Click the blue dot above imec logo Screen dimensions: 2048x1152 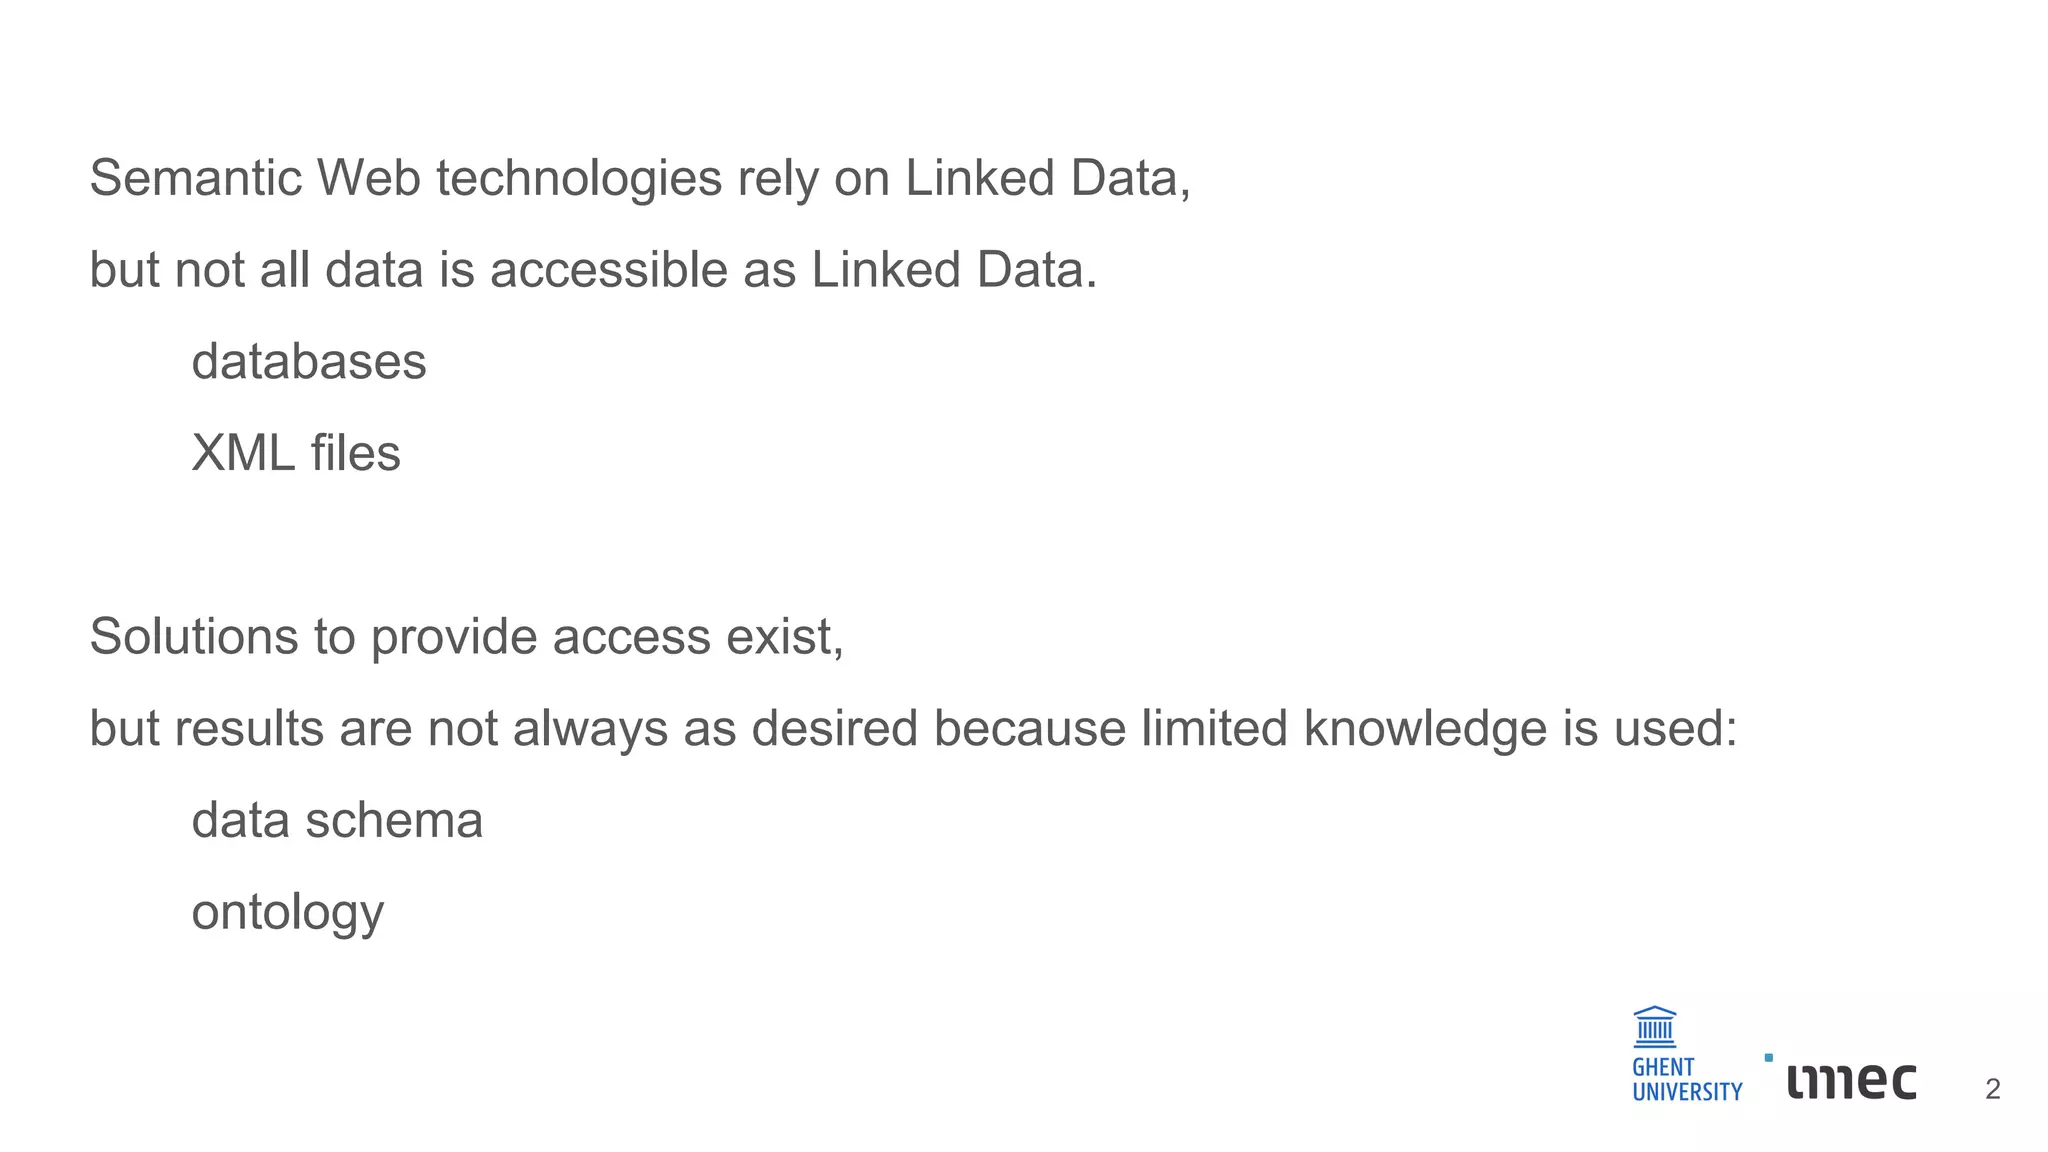(1769, 1057)
